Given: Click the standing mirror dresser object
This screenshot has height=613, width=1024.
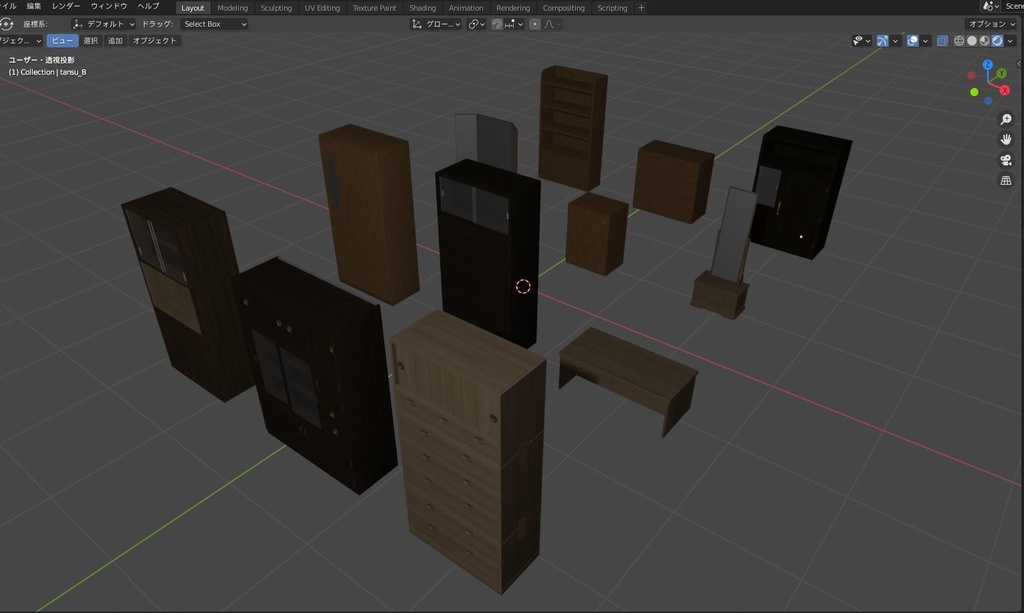Looking at the screenshot, I should click(x=724, y=255).
